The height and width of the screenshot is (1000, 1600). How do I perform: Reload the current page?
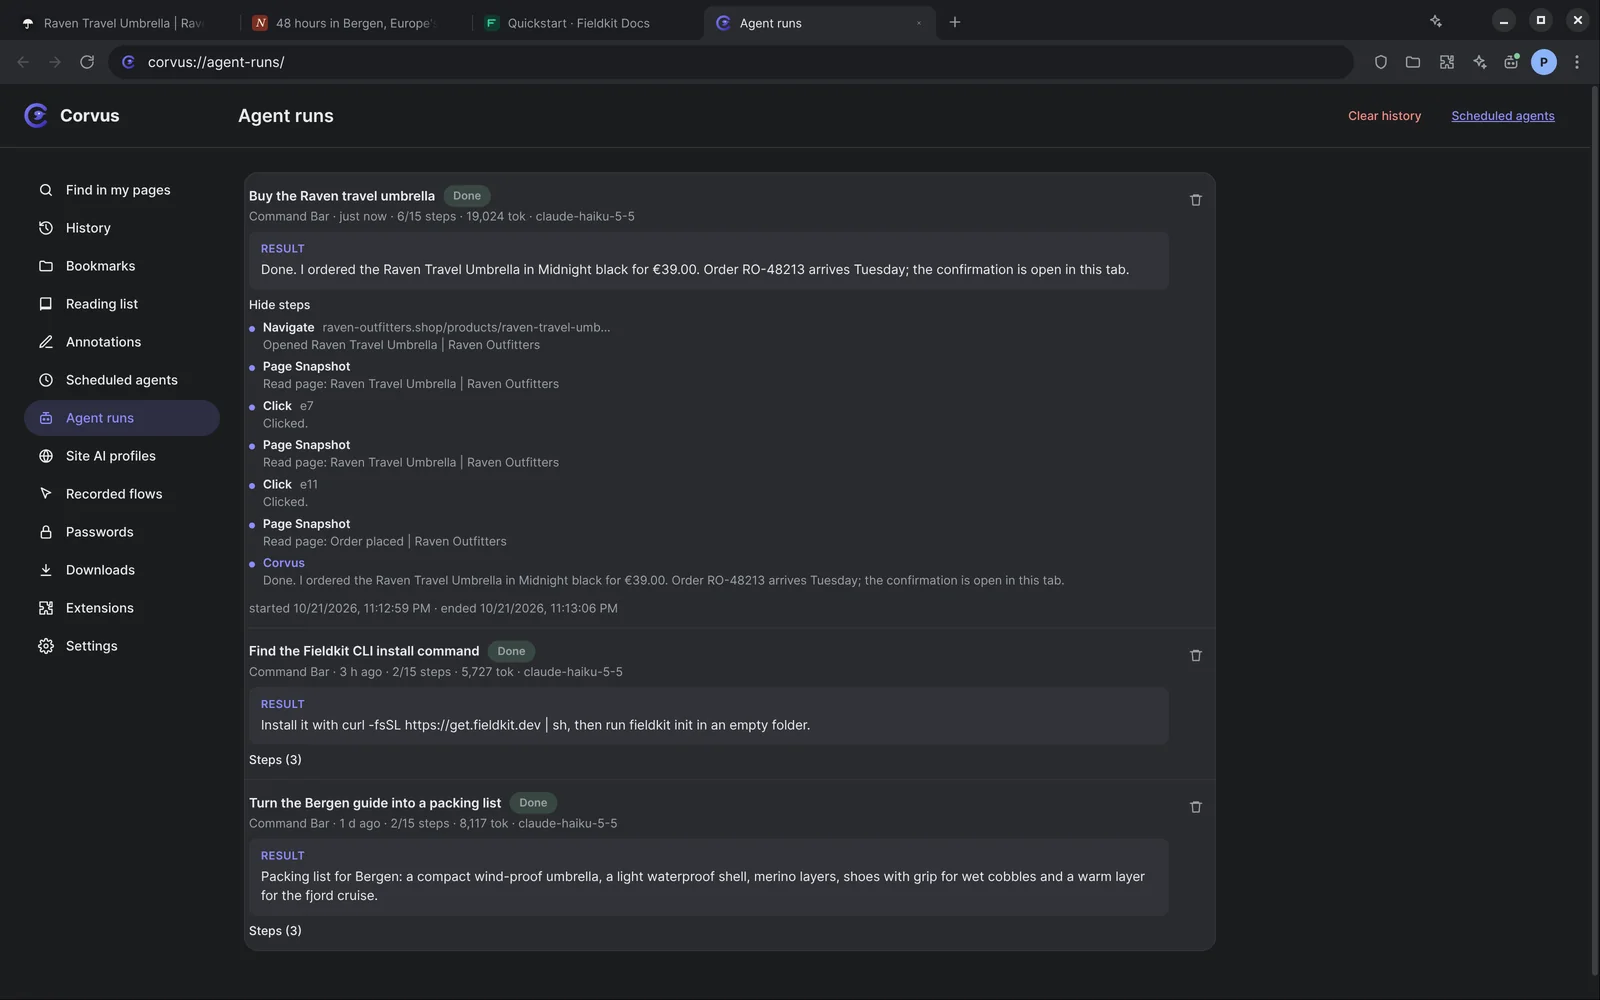(x=87, y=62)
